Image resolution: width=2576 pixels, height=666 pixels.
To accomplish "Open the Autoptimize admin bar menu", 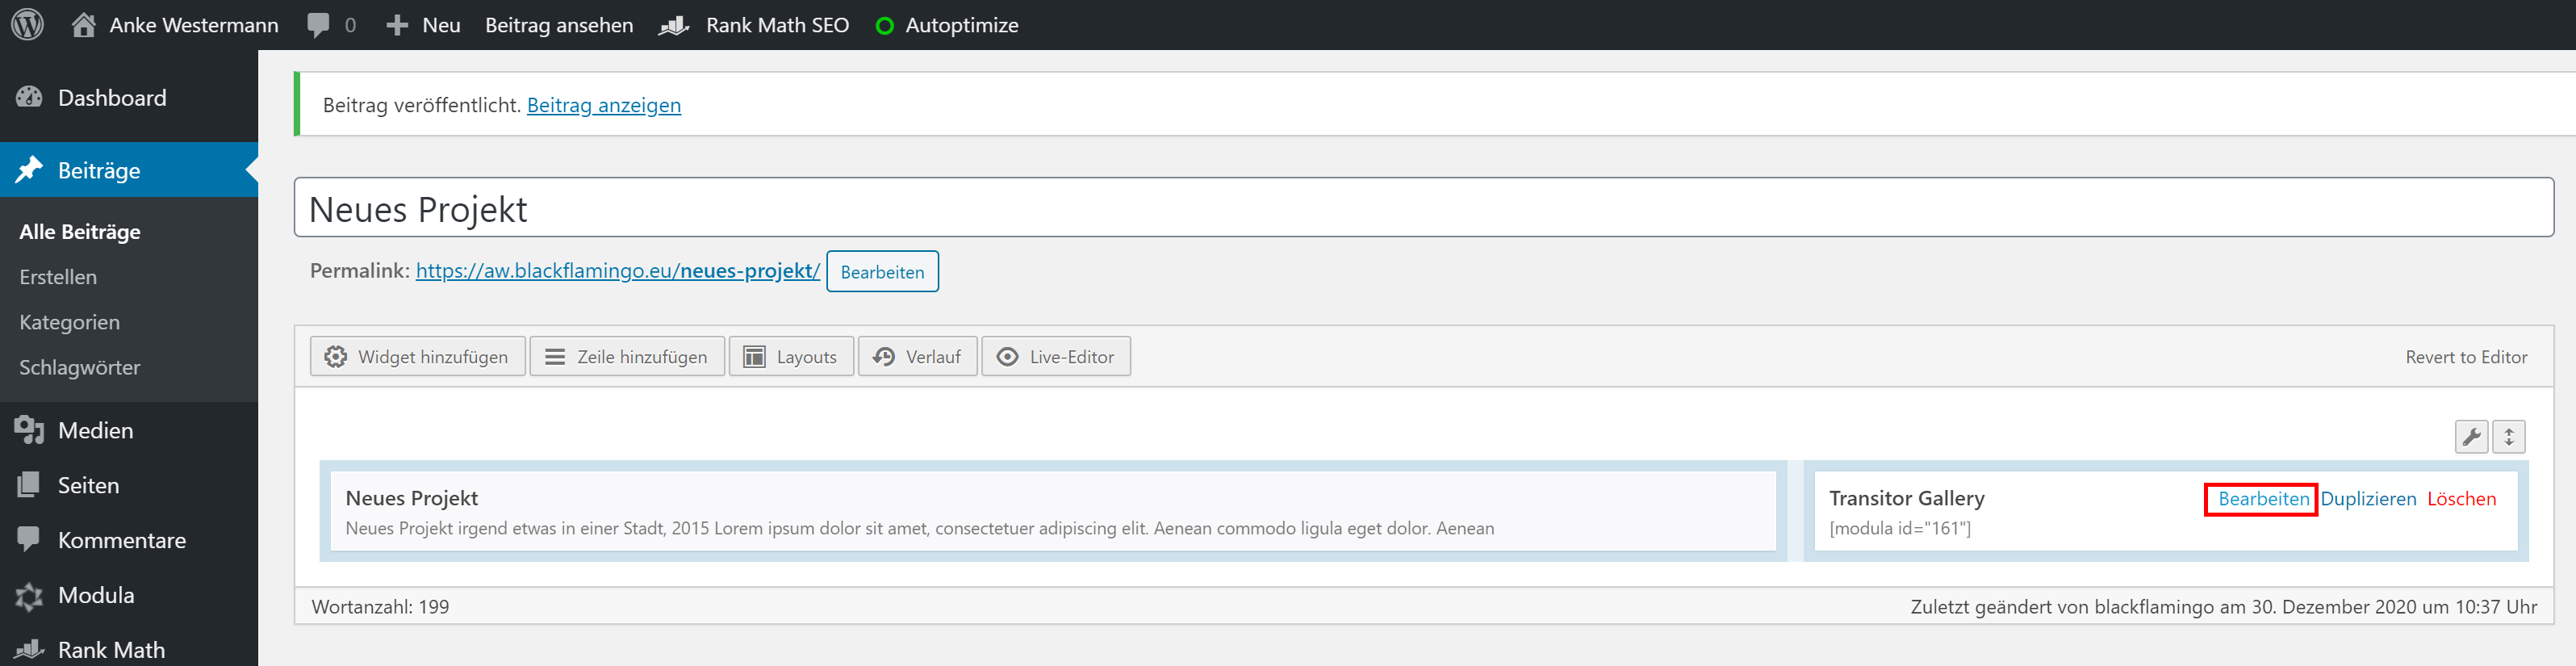I will [962, 25].
